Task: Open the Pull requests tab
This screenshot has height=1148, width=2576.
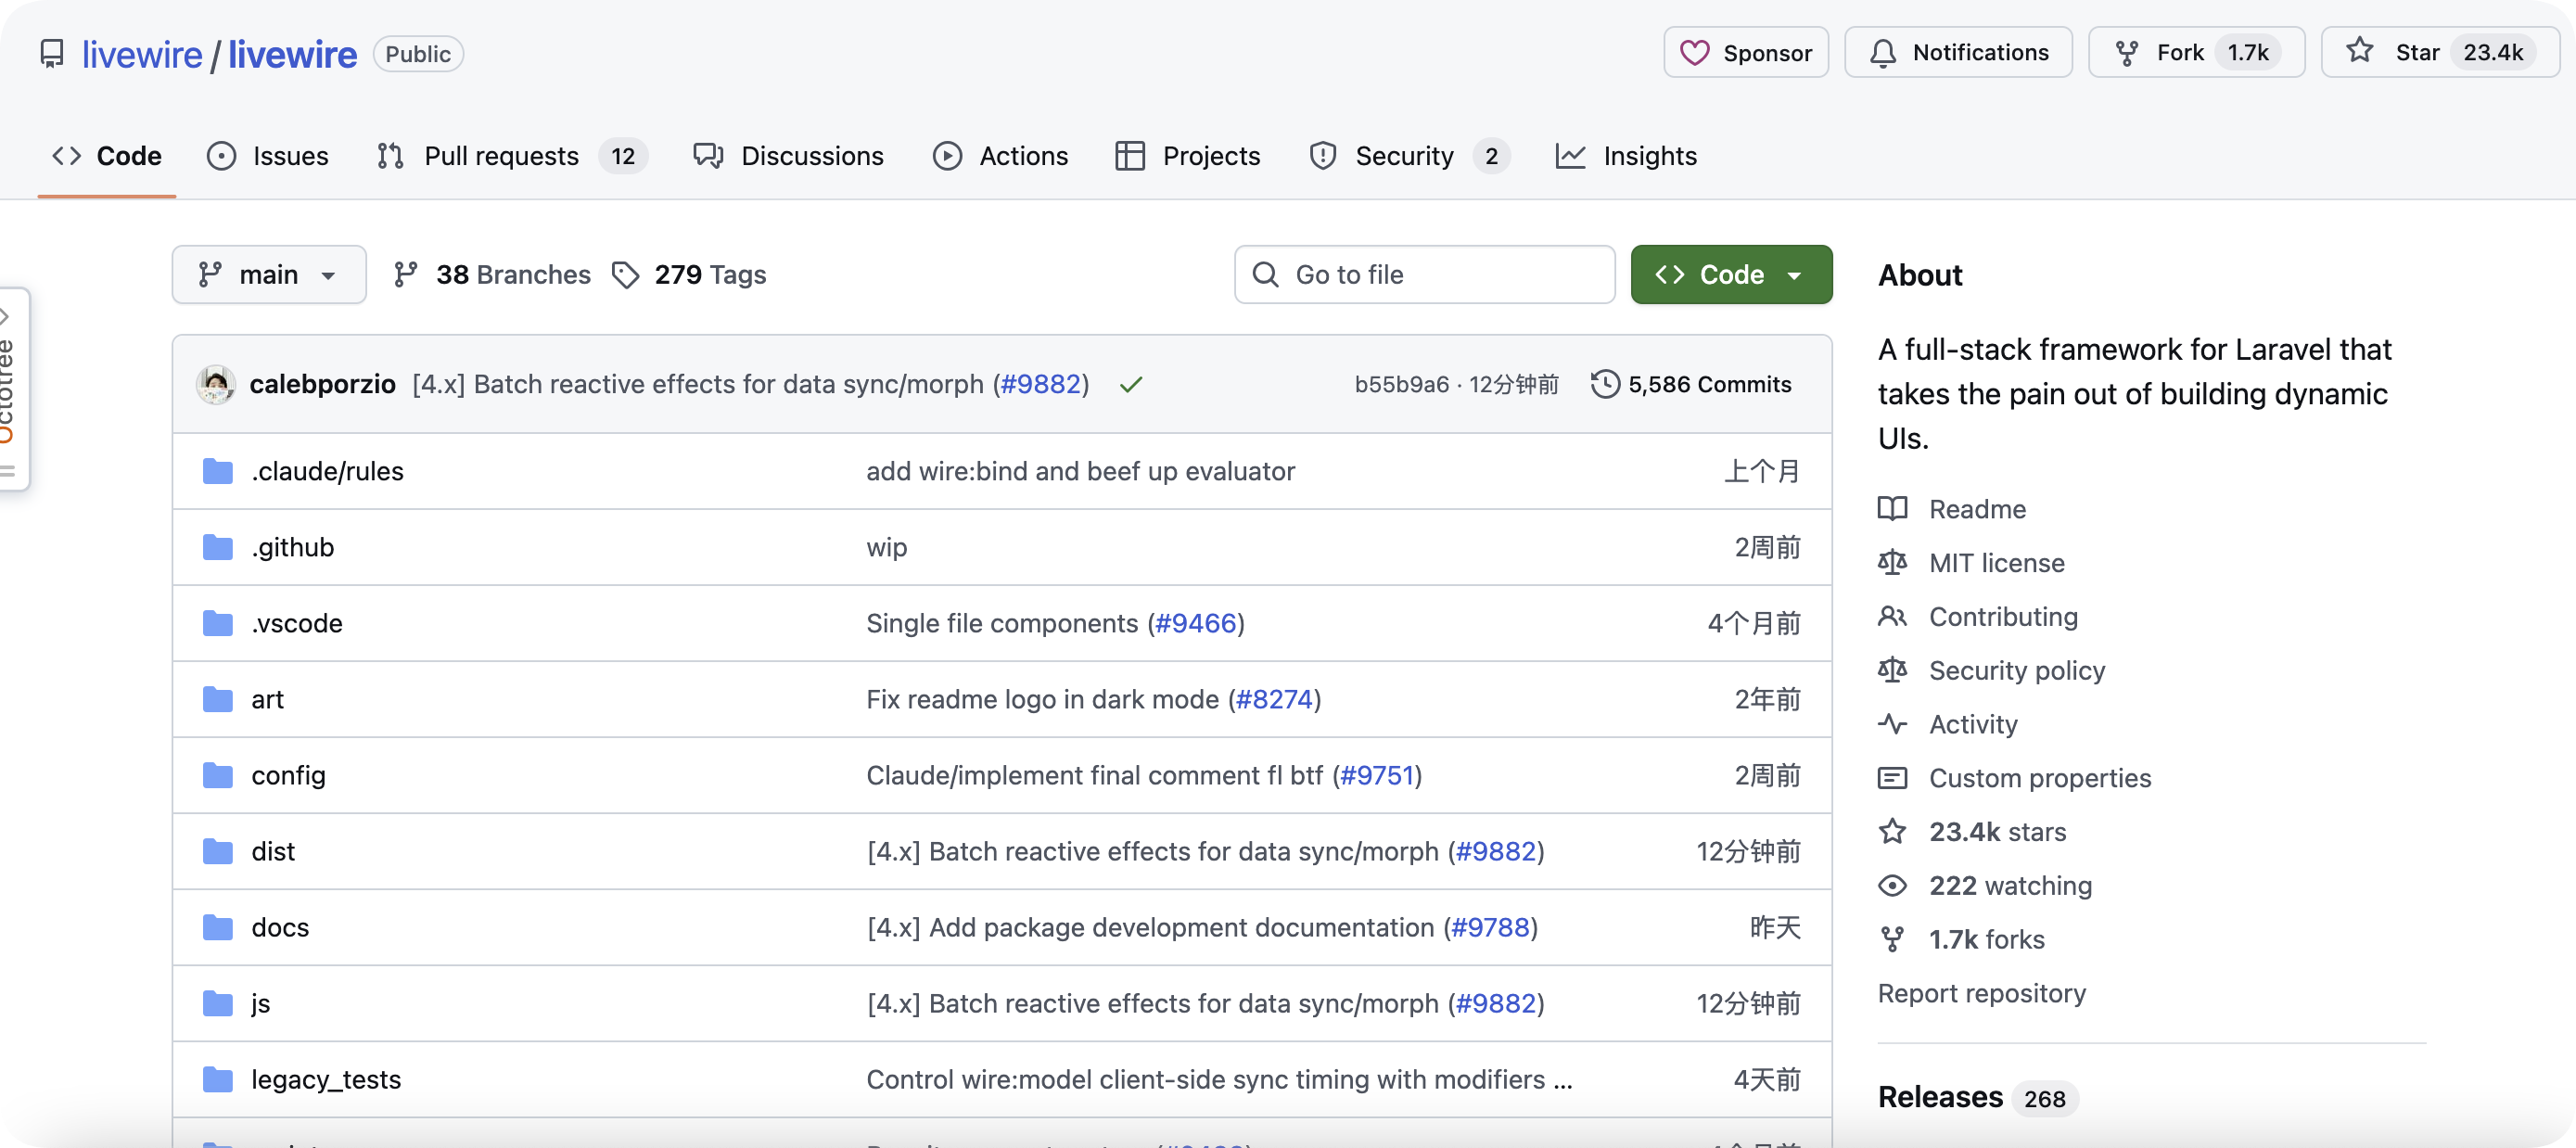Action: coord(500,156)
